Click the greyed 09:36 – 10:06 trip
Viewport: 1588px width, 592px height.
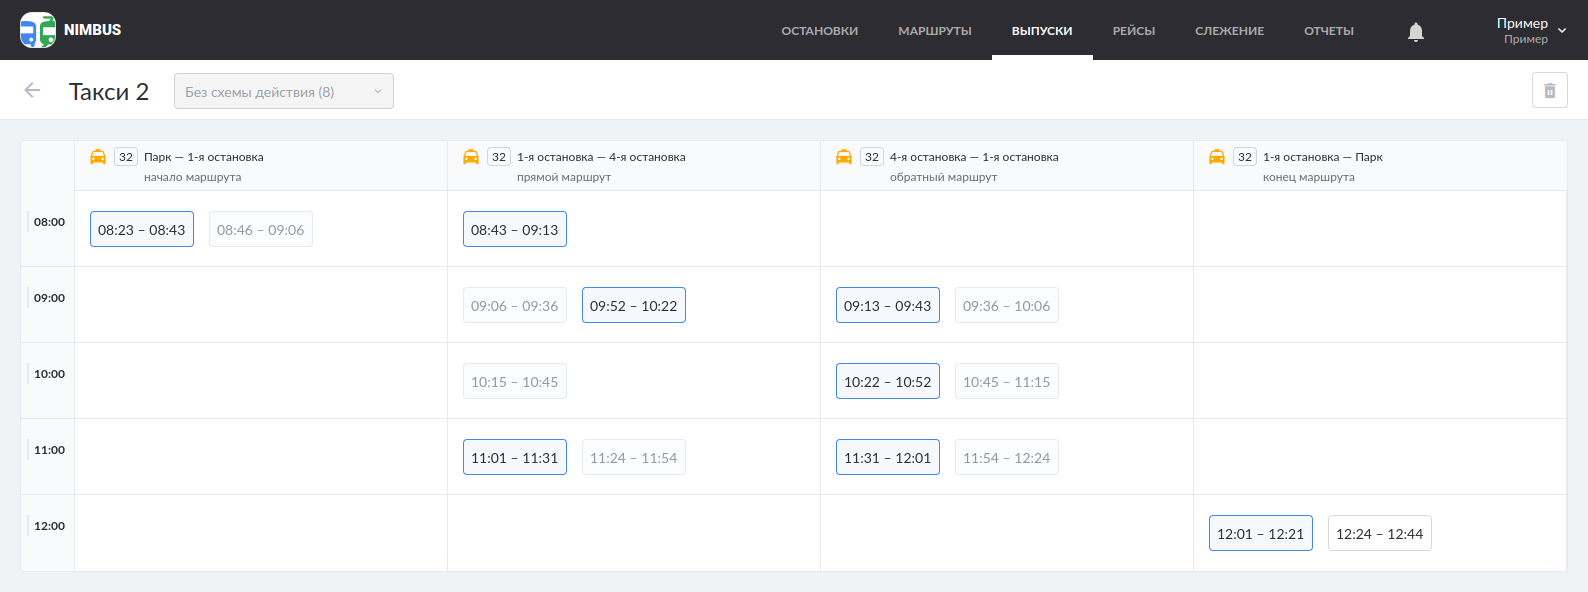click(x=1006, y=306)
